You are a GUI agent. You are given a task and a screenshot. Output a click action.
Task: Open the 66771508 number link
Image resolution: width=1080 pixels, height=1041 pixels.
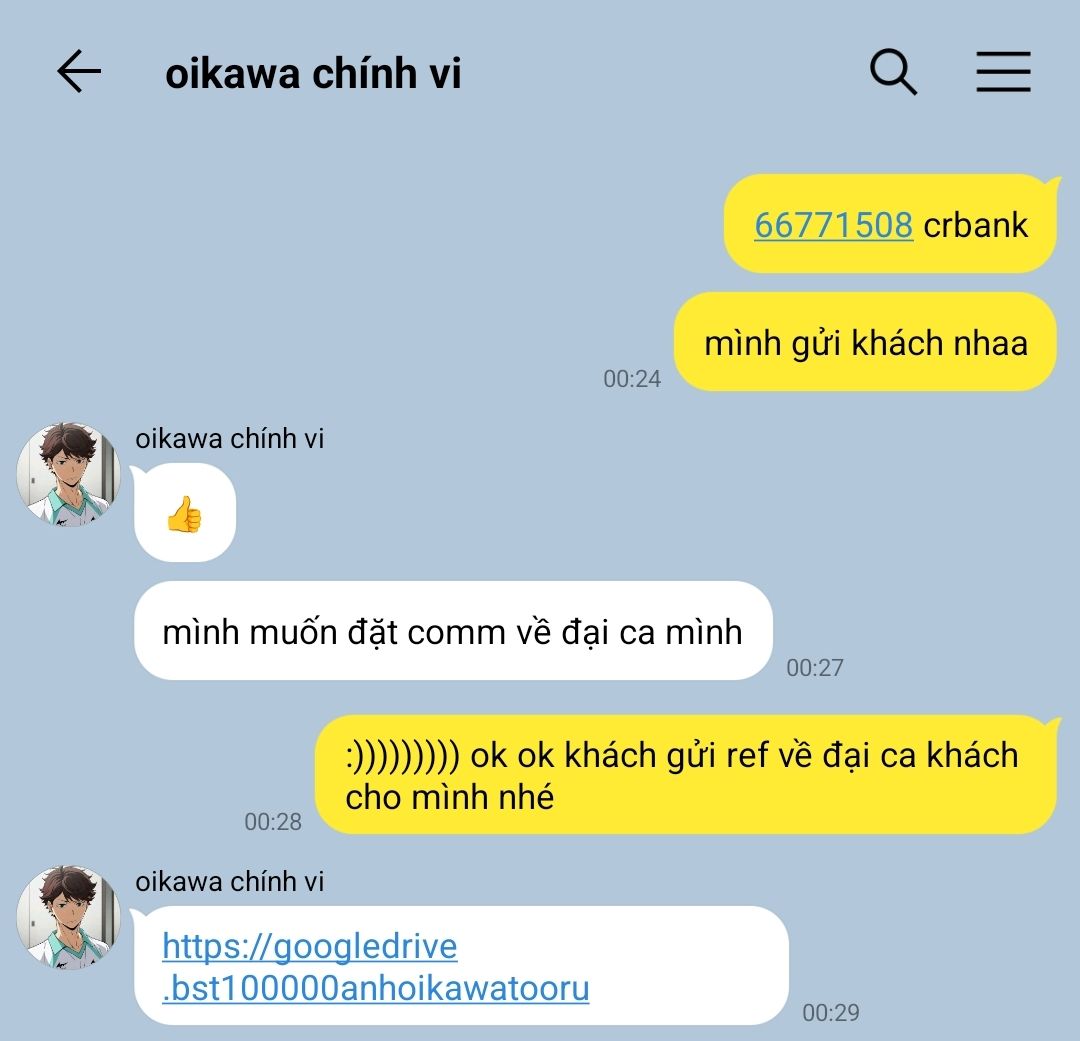coord(833,225)
